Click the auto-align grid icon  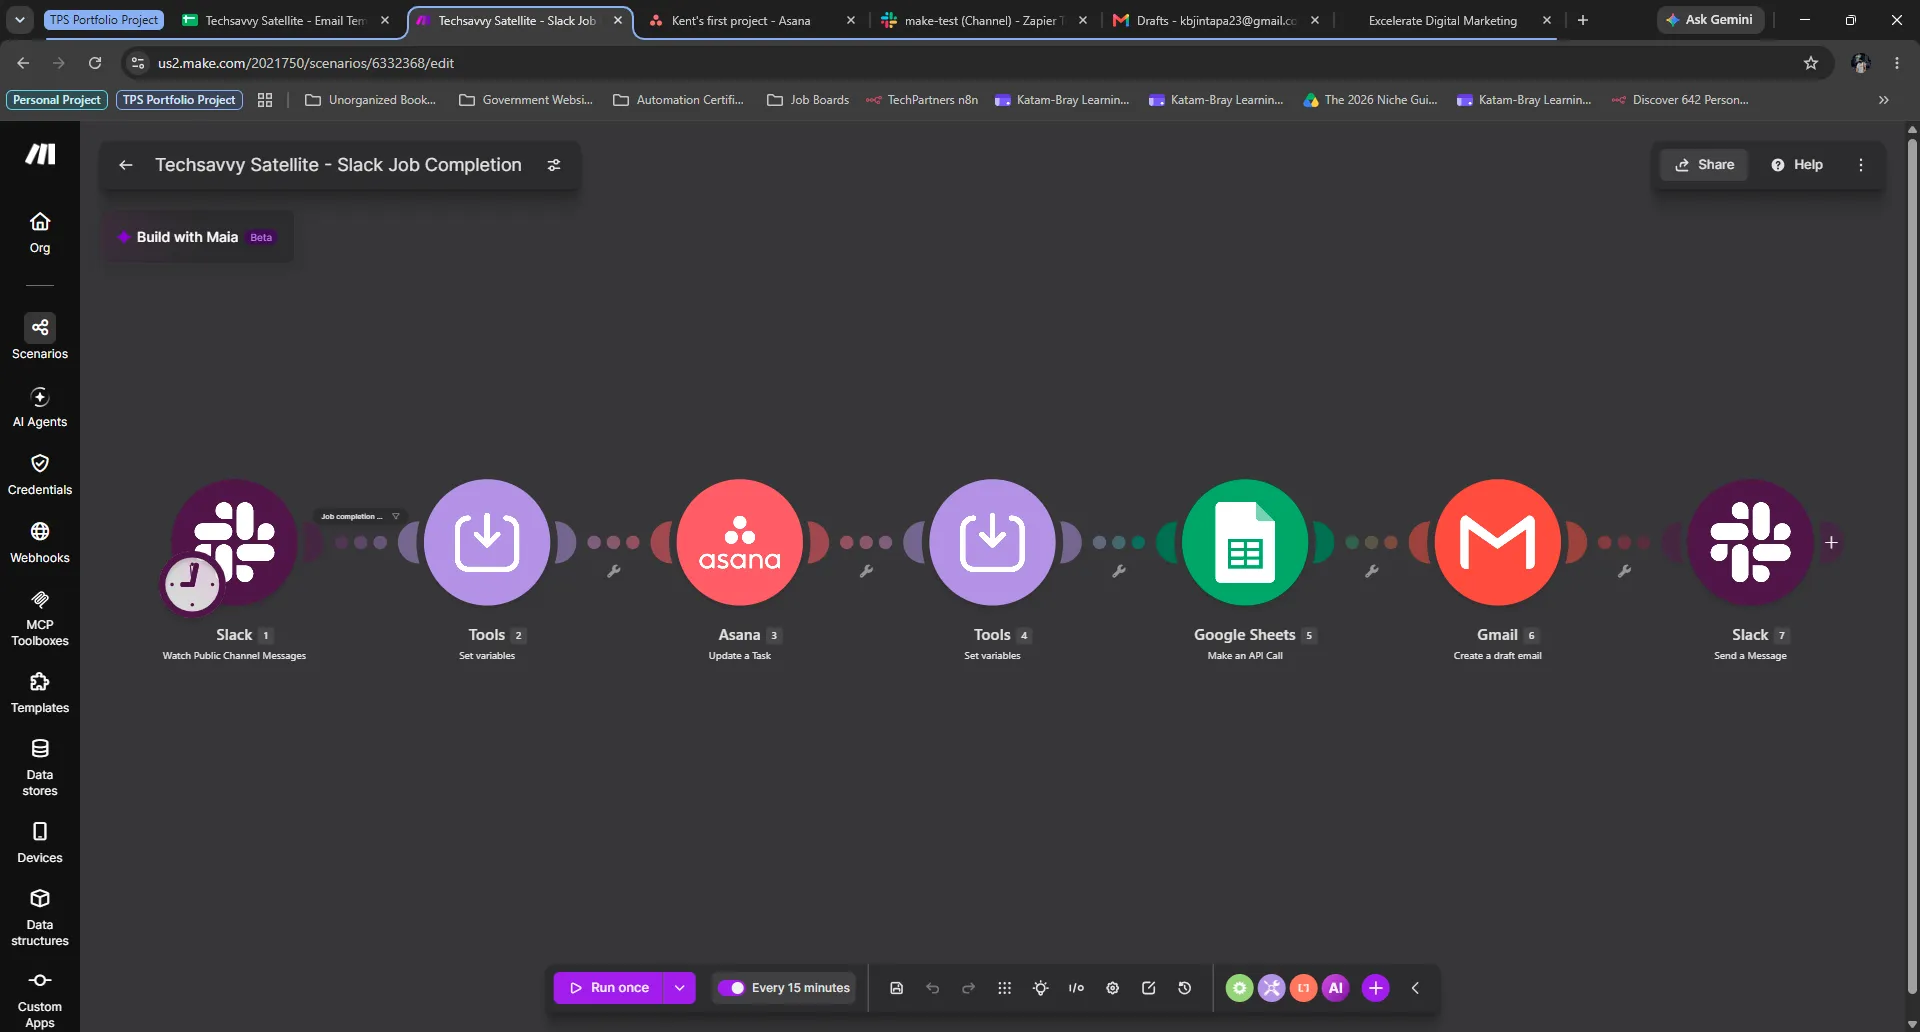click(1005, 988)
